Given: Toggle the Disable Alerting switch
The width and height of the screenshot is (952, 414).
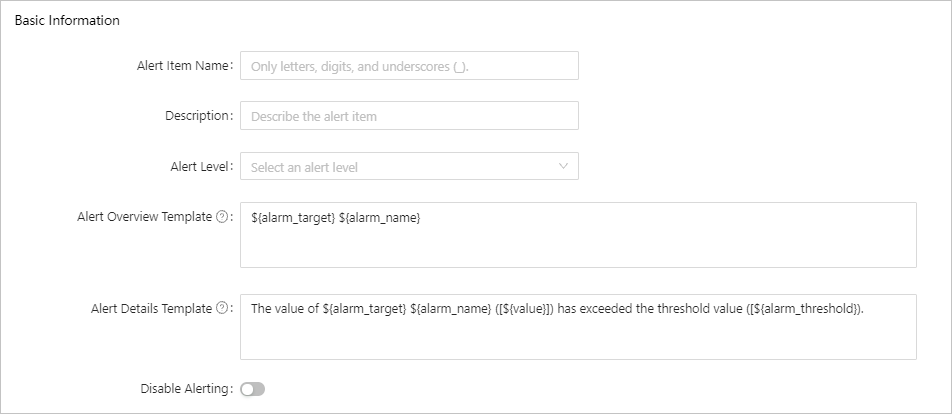Looking at the screenshot, I should pyautogui.click(x=253, y=389).
